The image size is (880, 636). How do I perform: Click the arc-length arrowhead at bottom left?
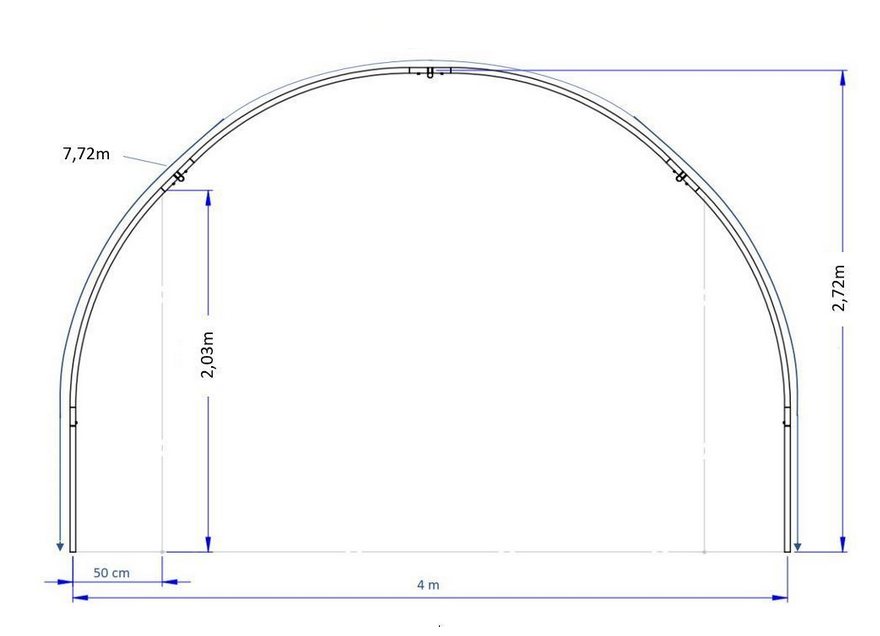tap(60, 545)
